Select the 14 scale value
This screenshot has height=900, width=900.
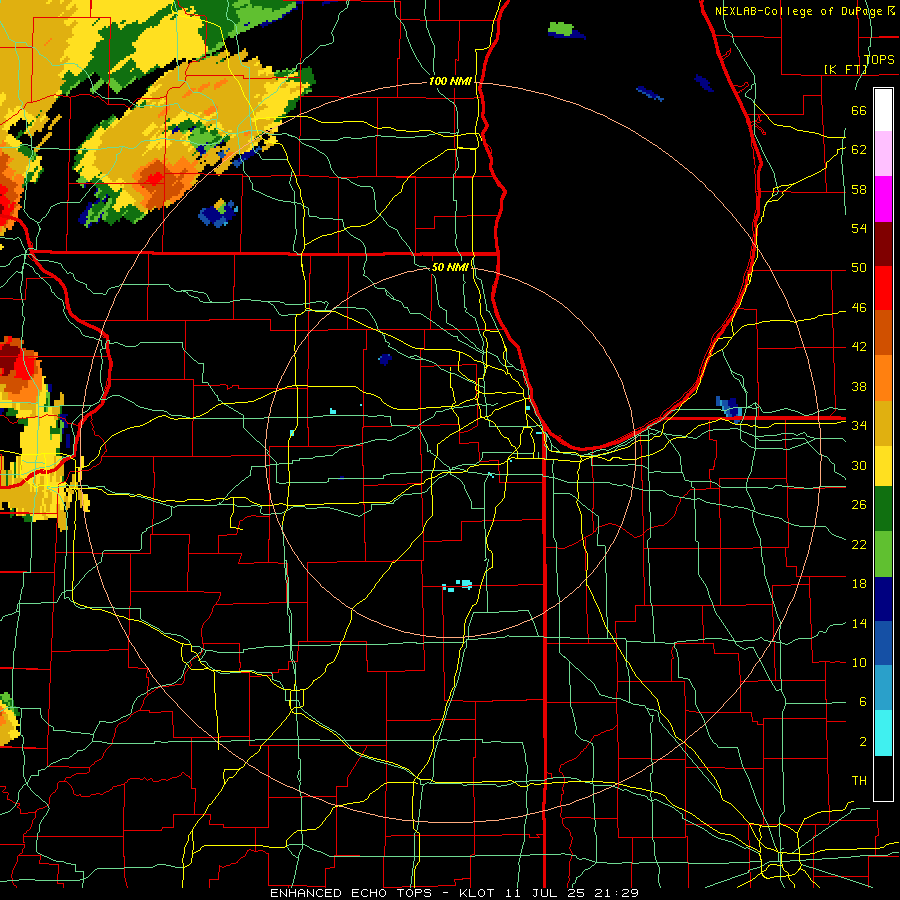(859, 623)
